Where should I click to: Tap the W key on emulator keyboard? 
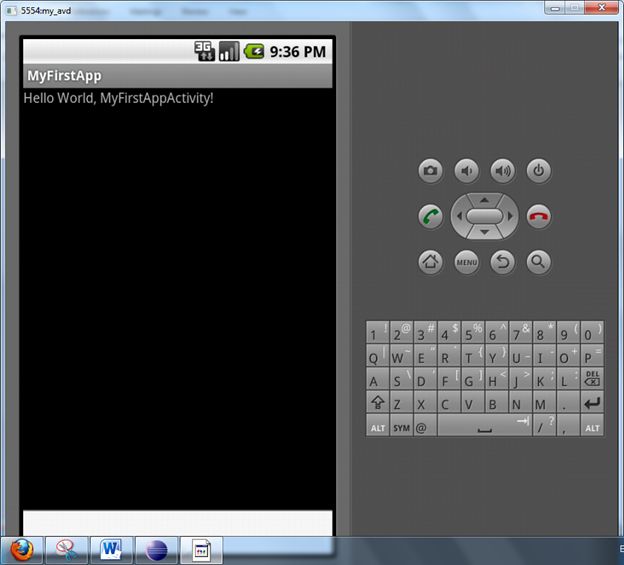402,356
